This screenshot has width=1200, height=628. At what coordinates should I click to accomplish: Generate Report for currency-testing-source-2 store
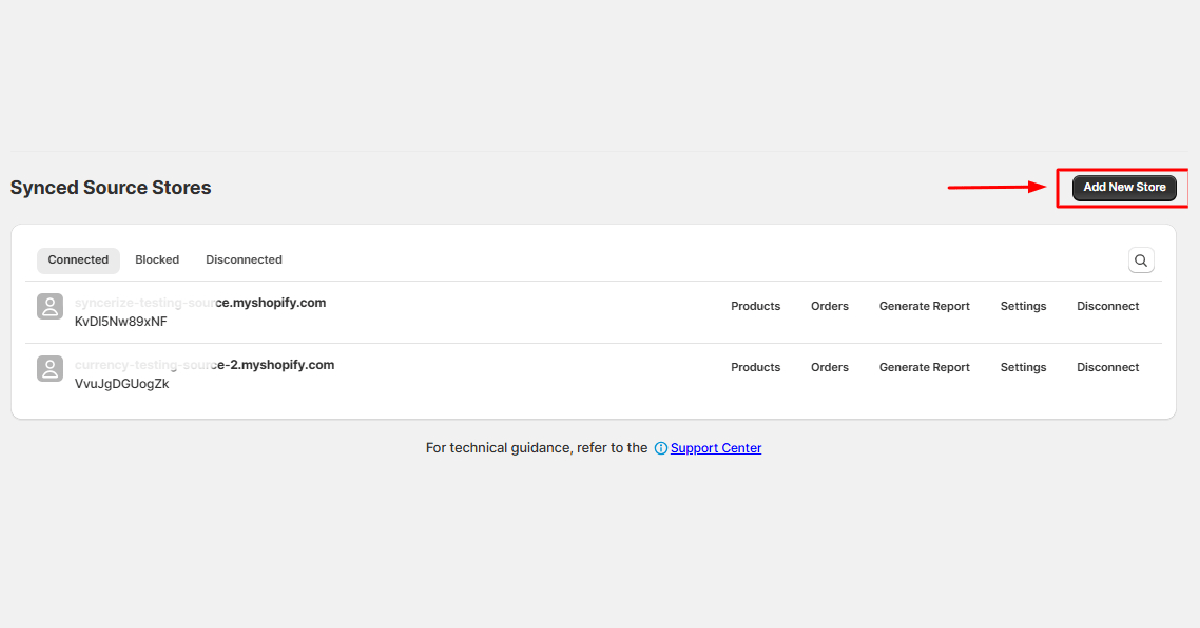pyautogui.click(x=925, y=368)
